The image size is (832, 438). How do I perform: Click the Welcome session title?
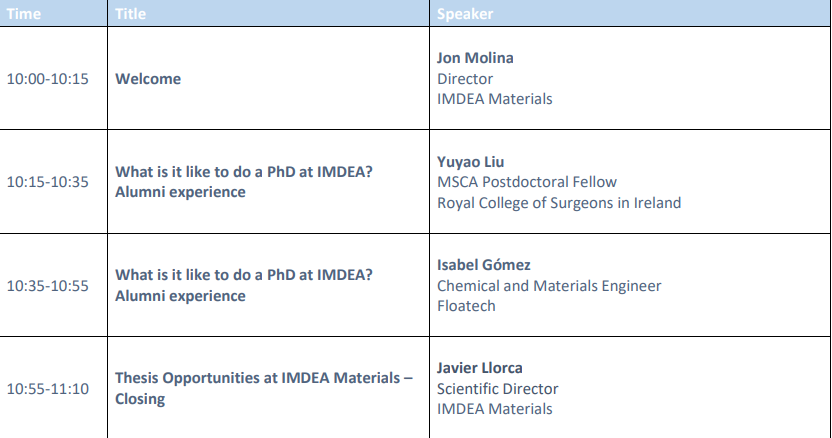pyautogui.click(x=148, y=78)
